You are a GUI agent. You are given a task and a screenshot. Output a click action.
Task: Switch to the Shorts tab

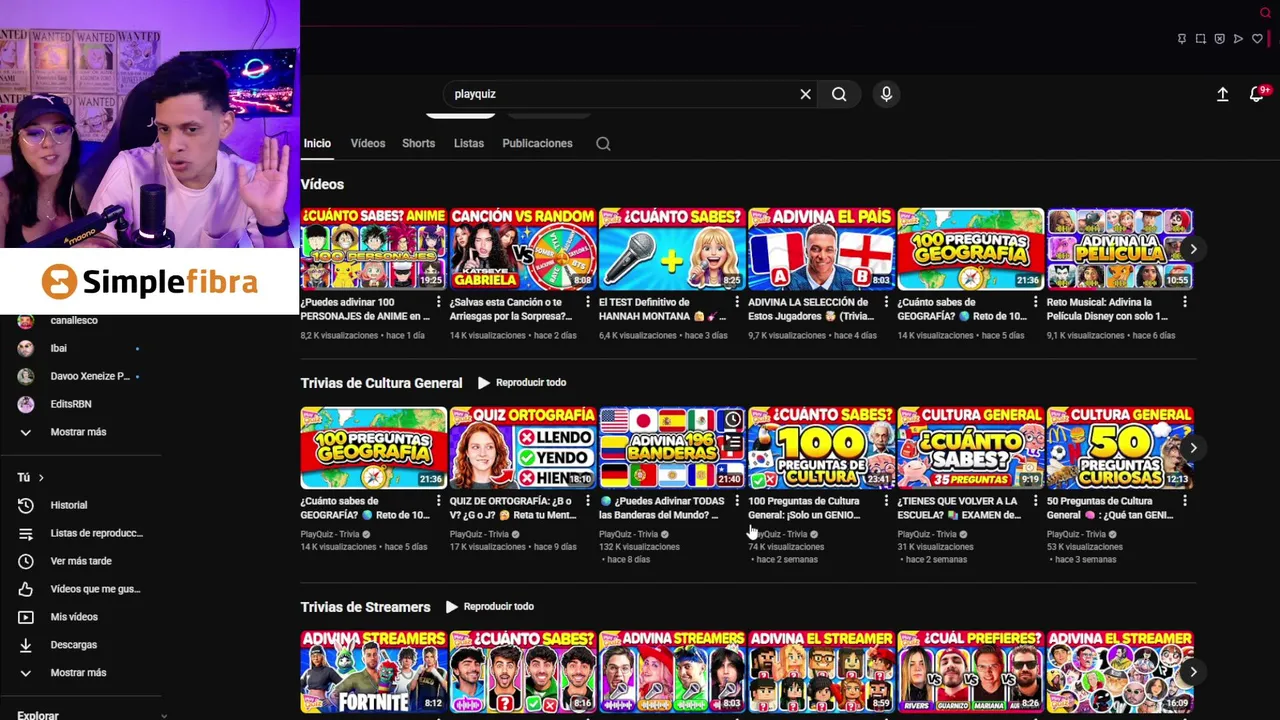[418, 144]
